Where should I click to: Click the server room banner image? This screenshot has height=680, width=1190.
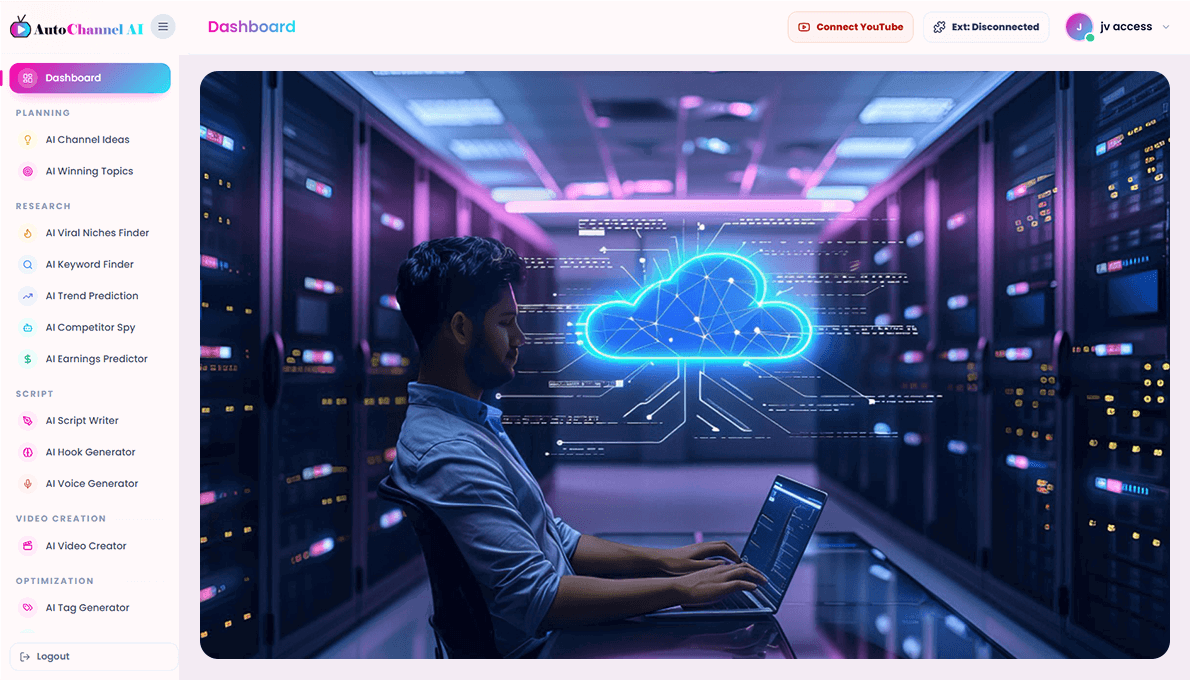coord(685,365)
